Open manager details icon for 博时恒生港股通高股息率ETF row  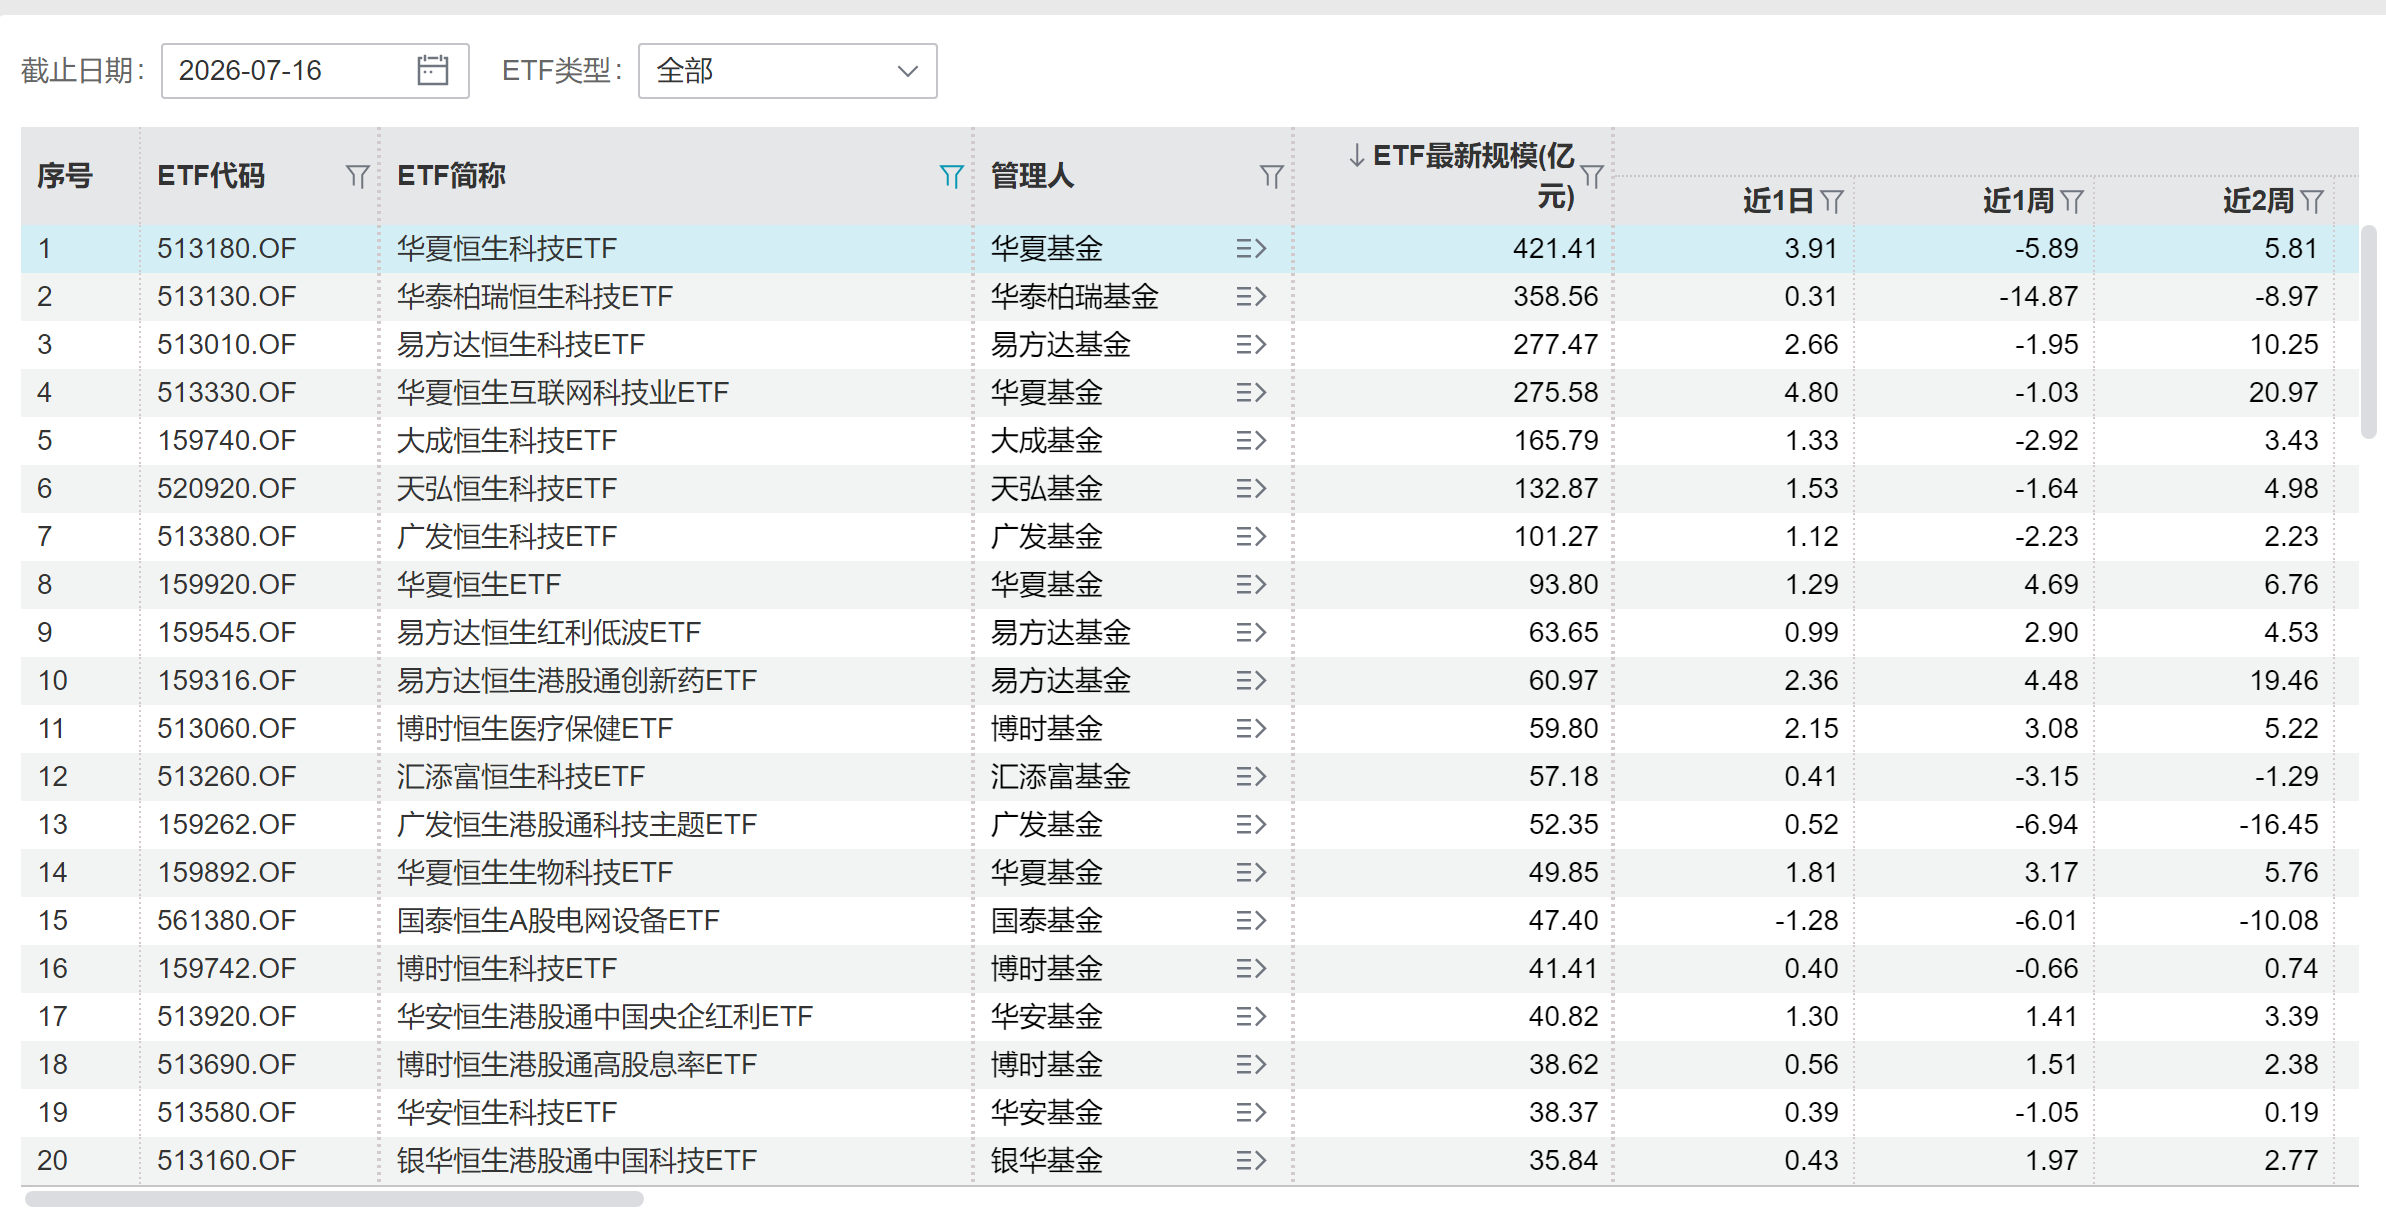pyautogui.click(x=1251, y=1064)
